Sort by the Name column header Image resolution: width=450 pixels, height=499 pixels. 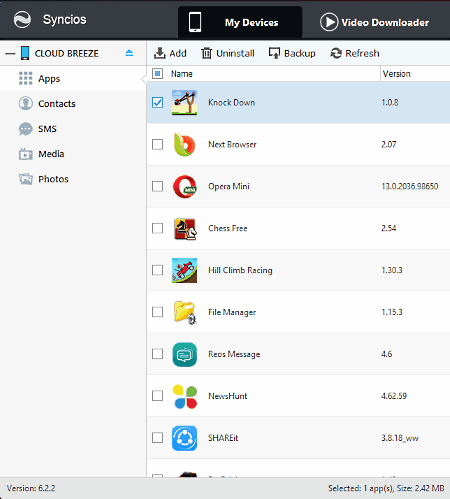[182, 74]
